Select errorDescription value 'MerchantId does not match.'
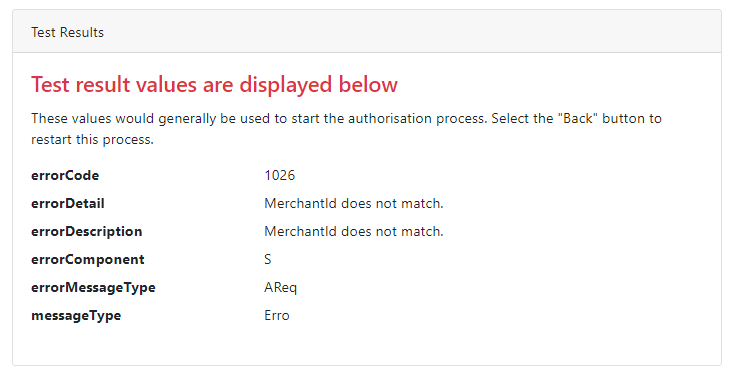The height and width of the screenshot is (377, 736). (354, 231)
